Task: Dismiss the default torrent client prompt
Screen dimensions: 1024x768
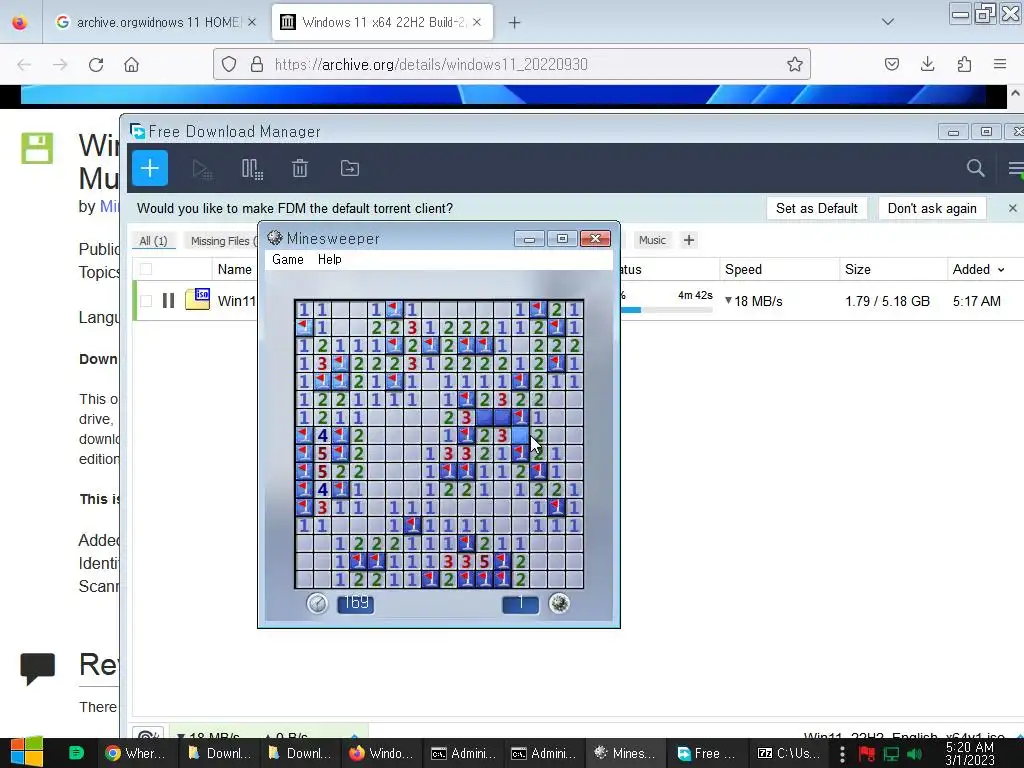Action: pos(1012,208)
